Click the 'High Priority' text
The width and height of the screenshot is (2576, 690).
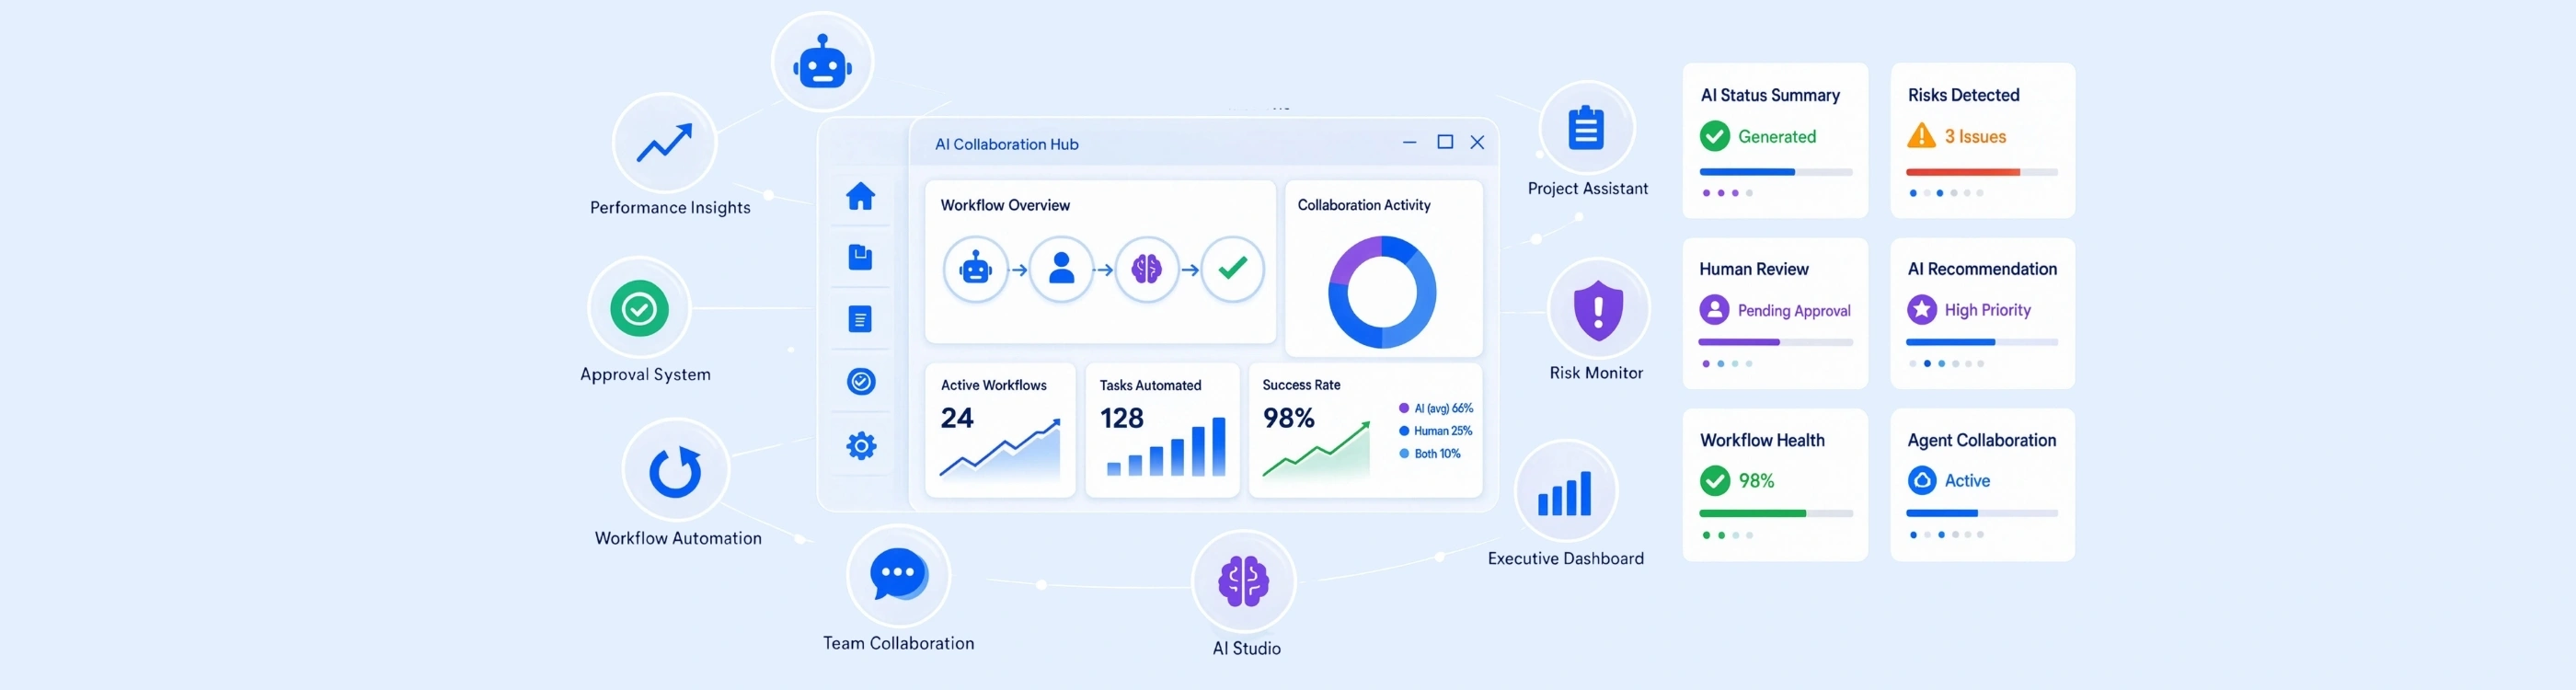(1988, 310)
